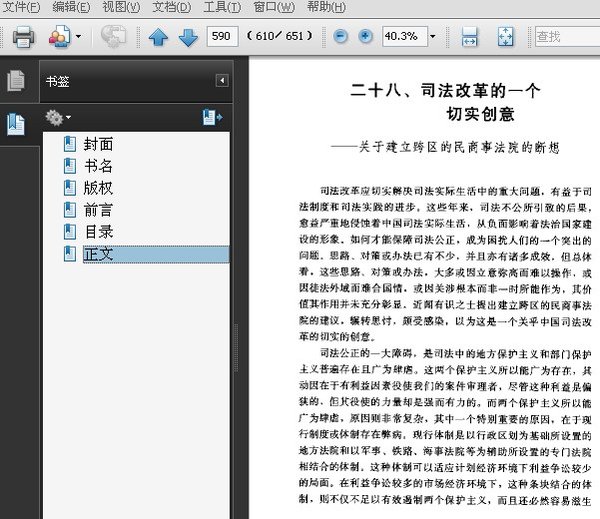Select the fit full page icon
600x519 pixels.
505,37
